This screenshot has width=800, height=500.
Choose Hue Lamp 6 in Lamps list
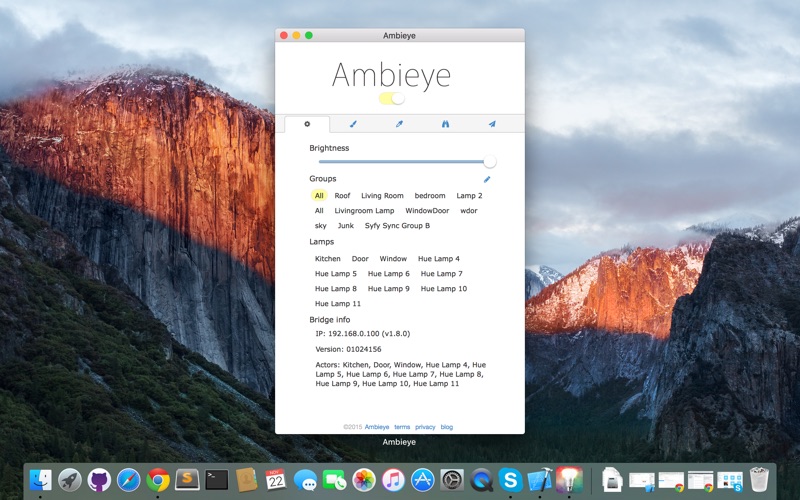(x=389, y=273)
